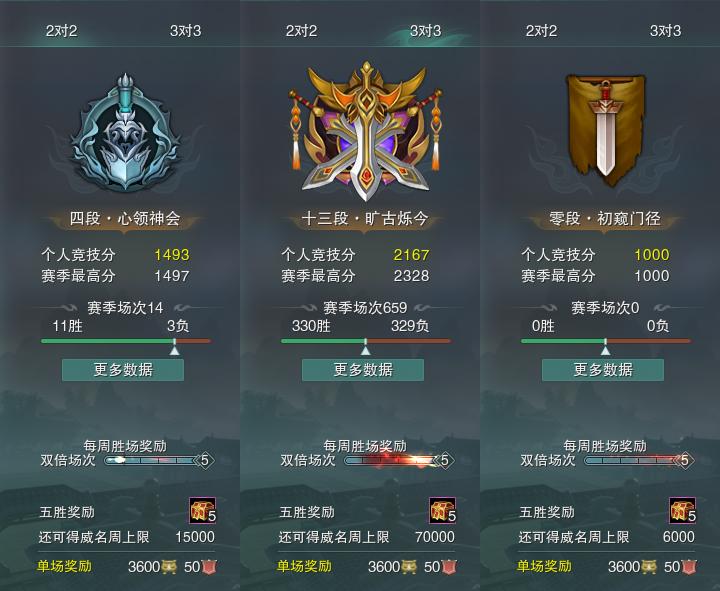Click the owl coin icon in middle panel
720x591 pixels.
click(409, 567)
